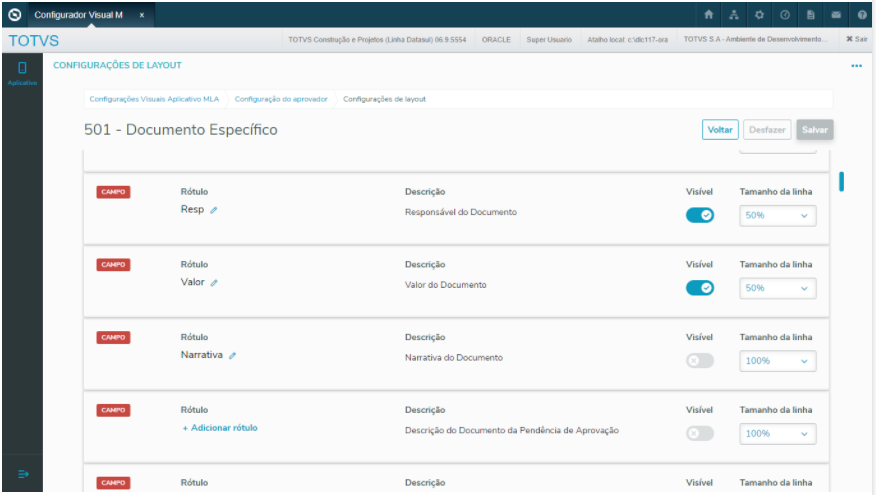This screenshot has height=495, width=876.
Task: Click the ORACLE database label
Action: coord(496,40)
